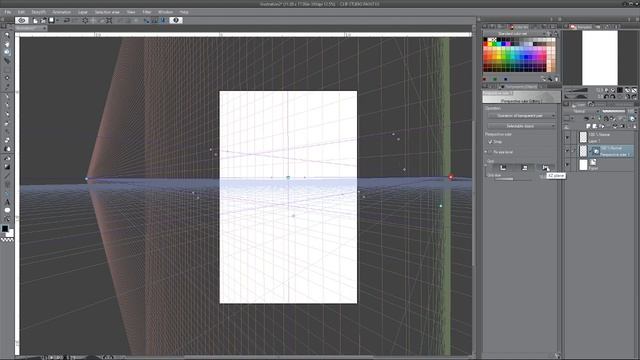
Task: Click the YZ plane grid icon
Action: pos(524,168)
